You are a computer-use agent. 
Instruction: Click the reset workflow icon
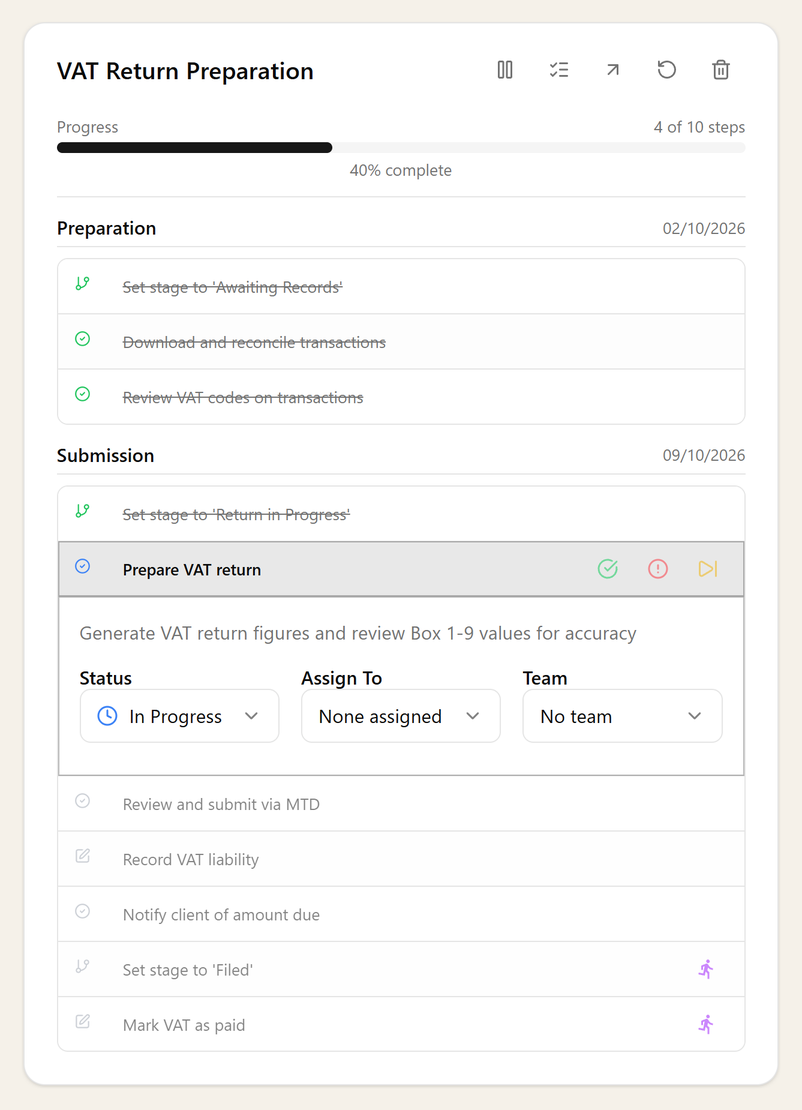click(x=667, y=70)
